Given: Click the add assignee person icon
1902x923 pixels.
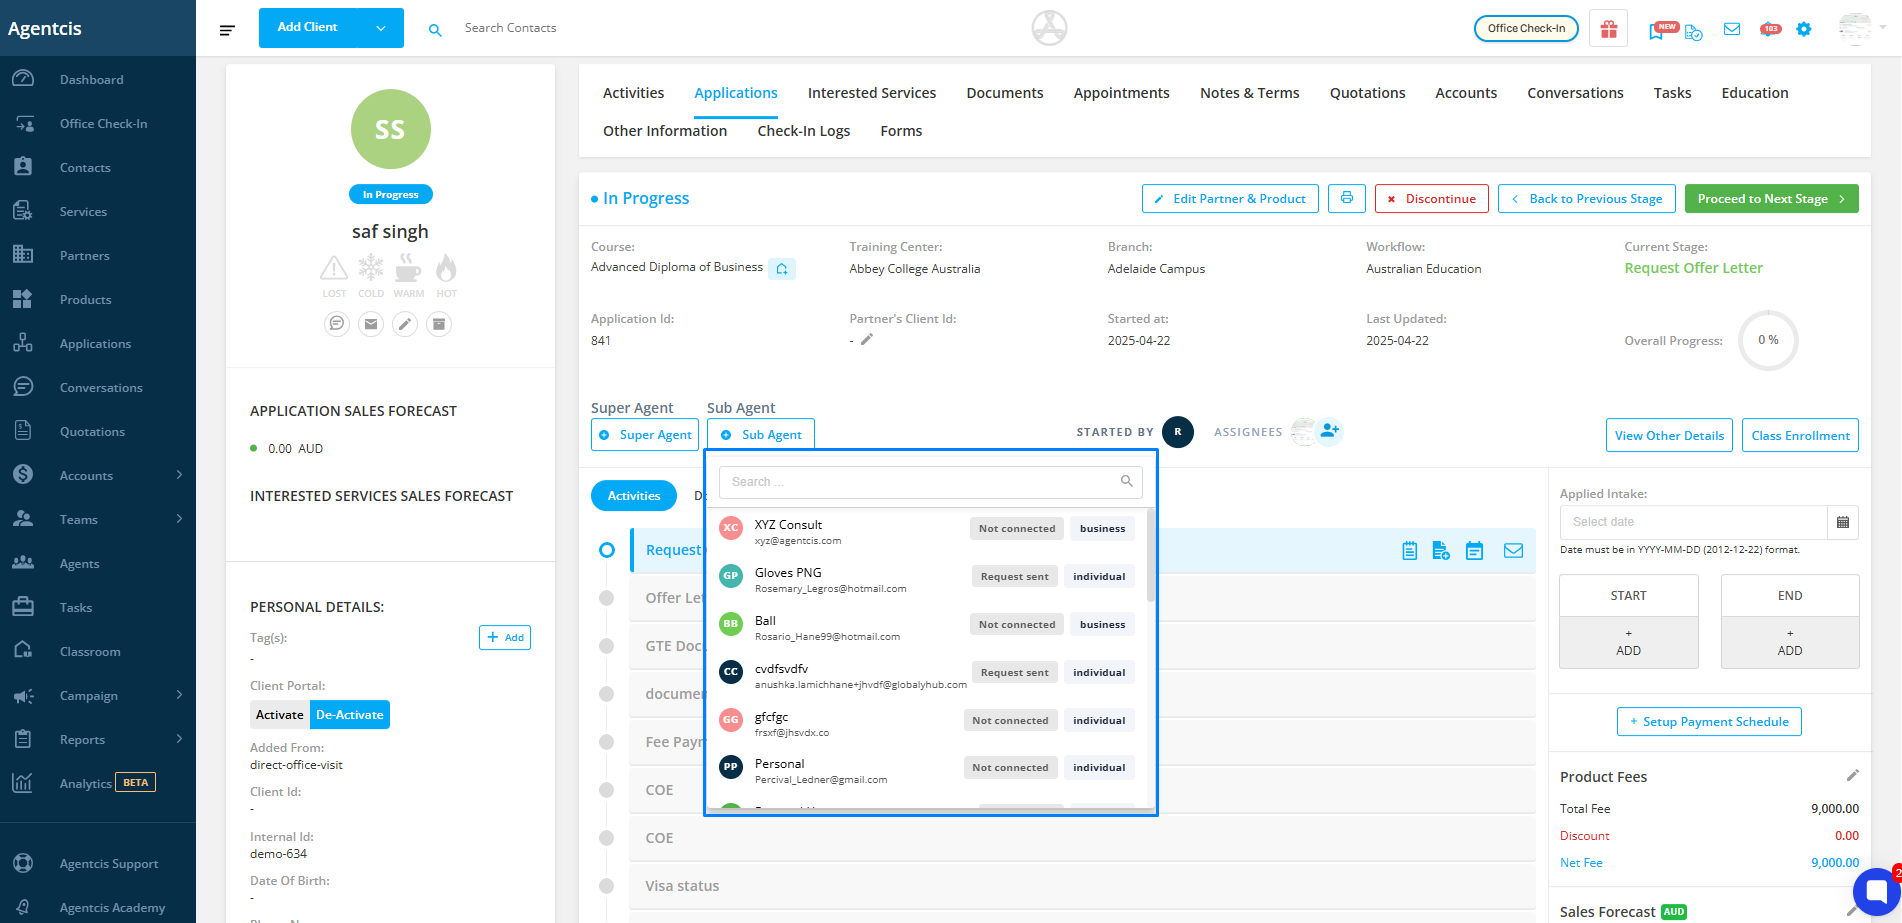Looking at the screenshot, I should [x=1329, y=431].
